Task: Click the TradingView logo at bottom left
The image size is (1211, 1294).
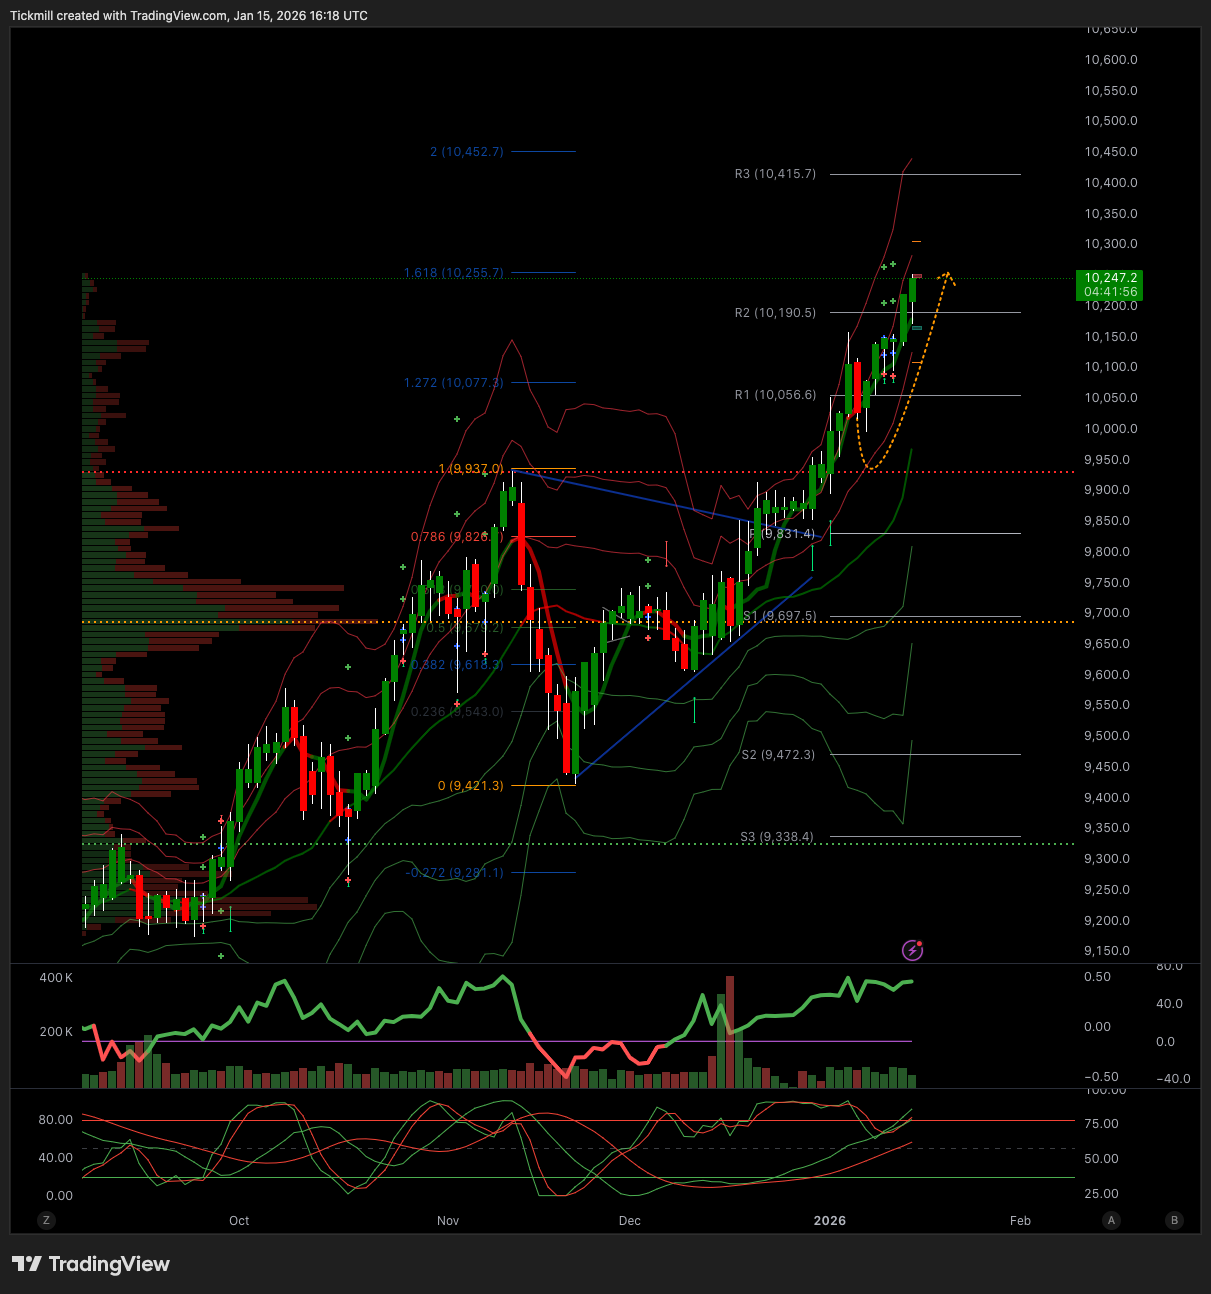Action: pyautogui.click(x=92, y=1264)
